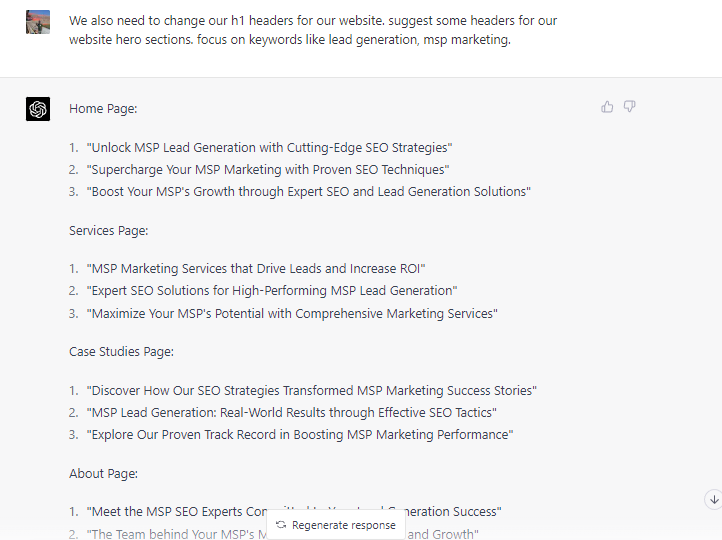Click the "Case Studies Page:" heading text

pos(122,352)
